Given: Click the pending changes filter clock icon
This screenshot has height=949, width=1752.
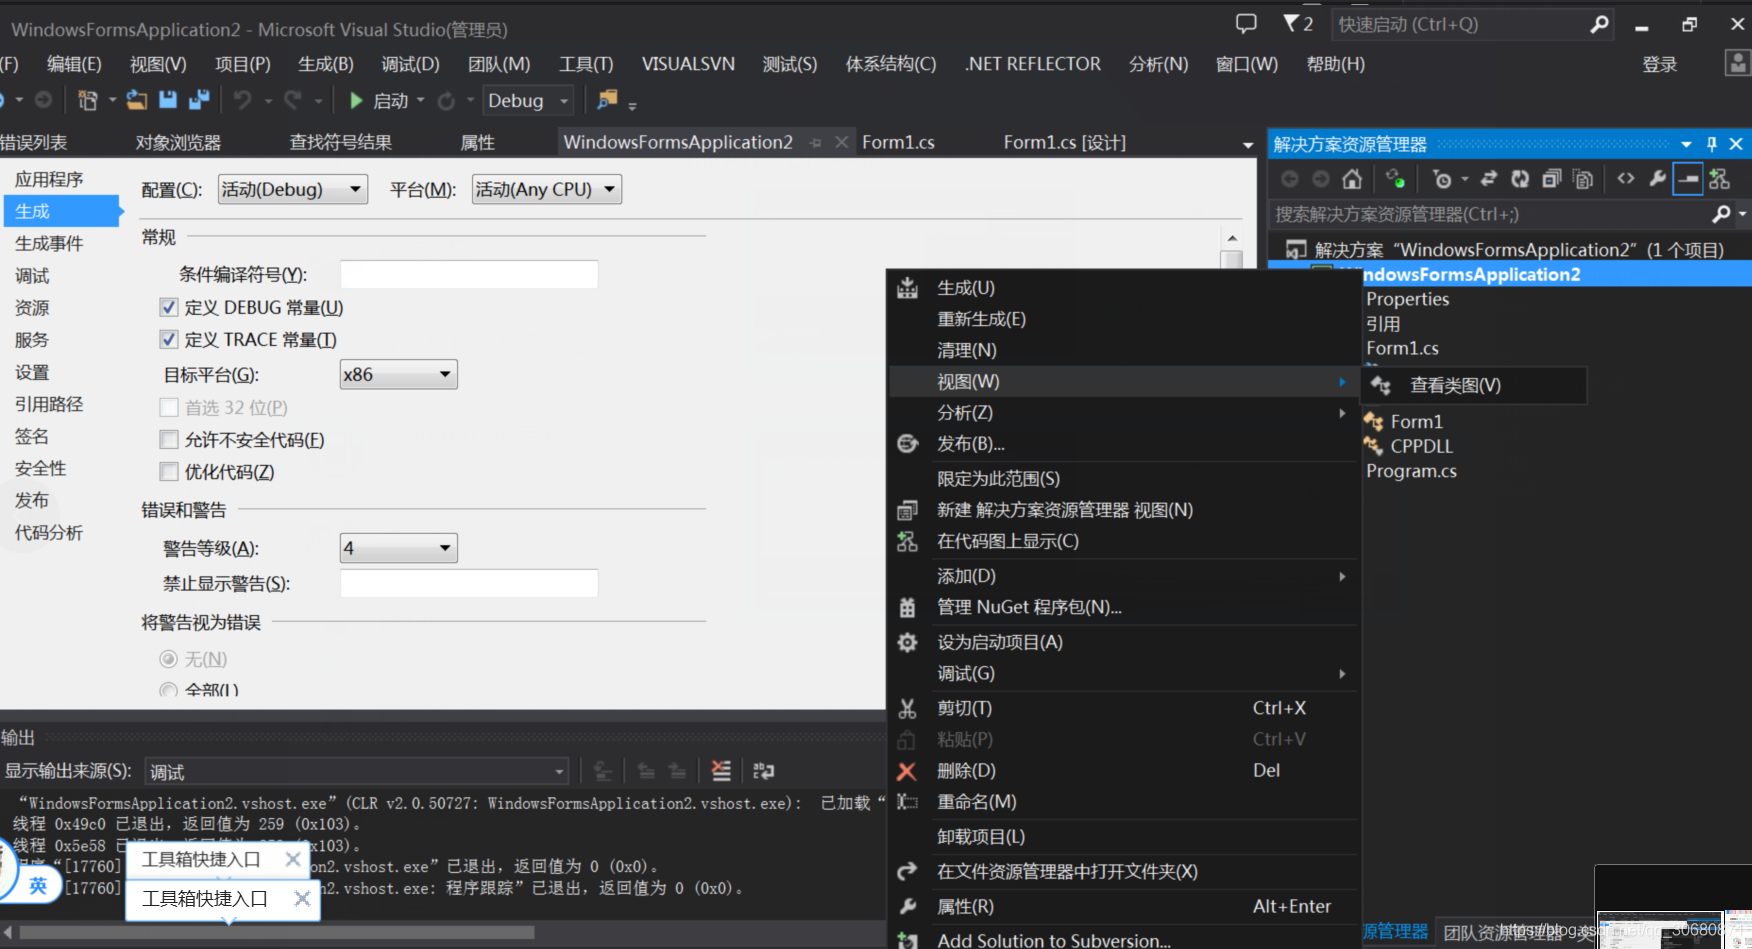Looking at the screenshot, I should (1441, 179).
